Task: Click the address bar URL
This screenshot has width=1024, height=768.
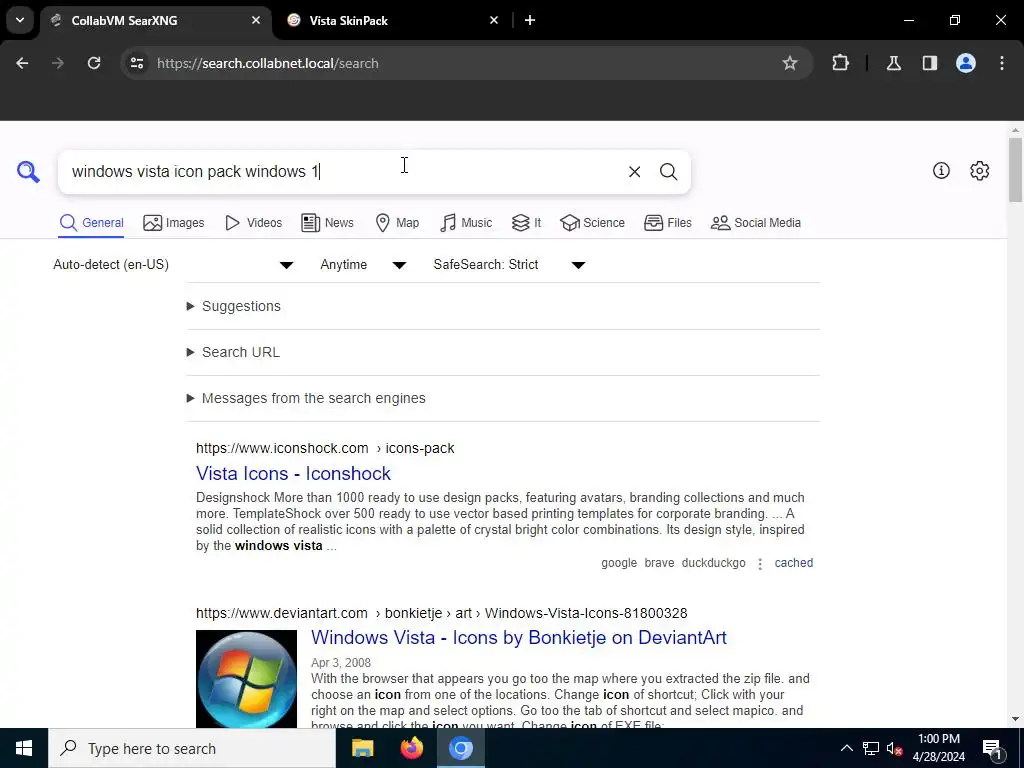Action: pos(268,63)
